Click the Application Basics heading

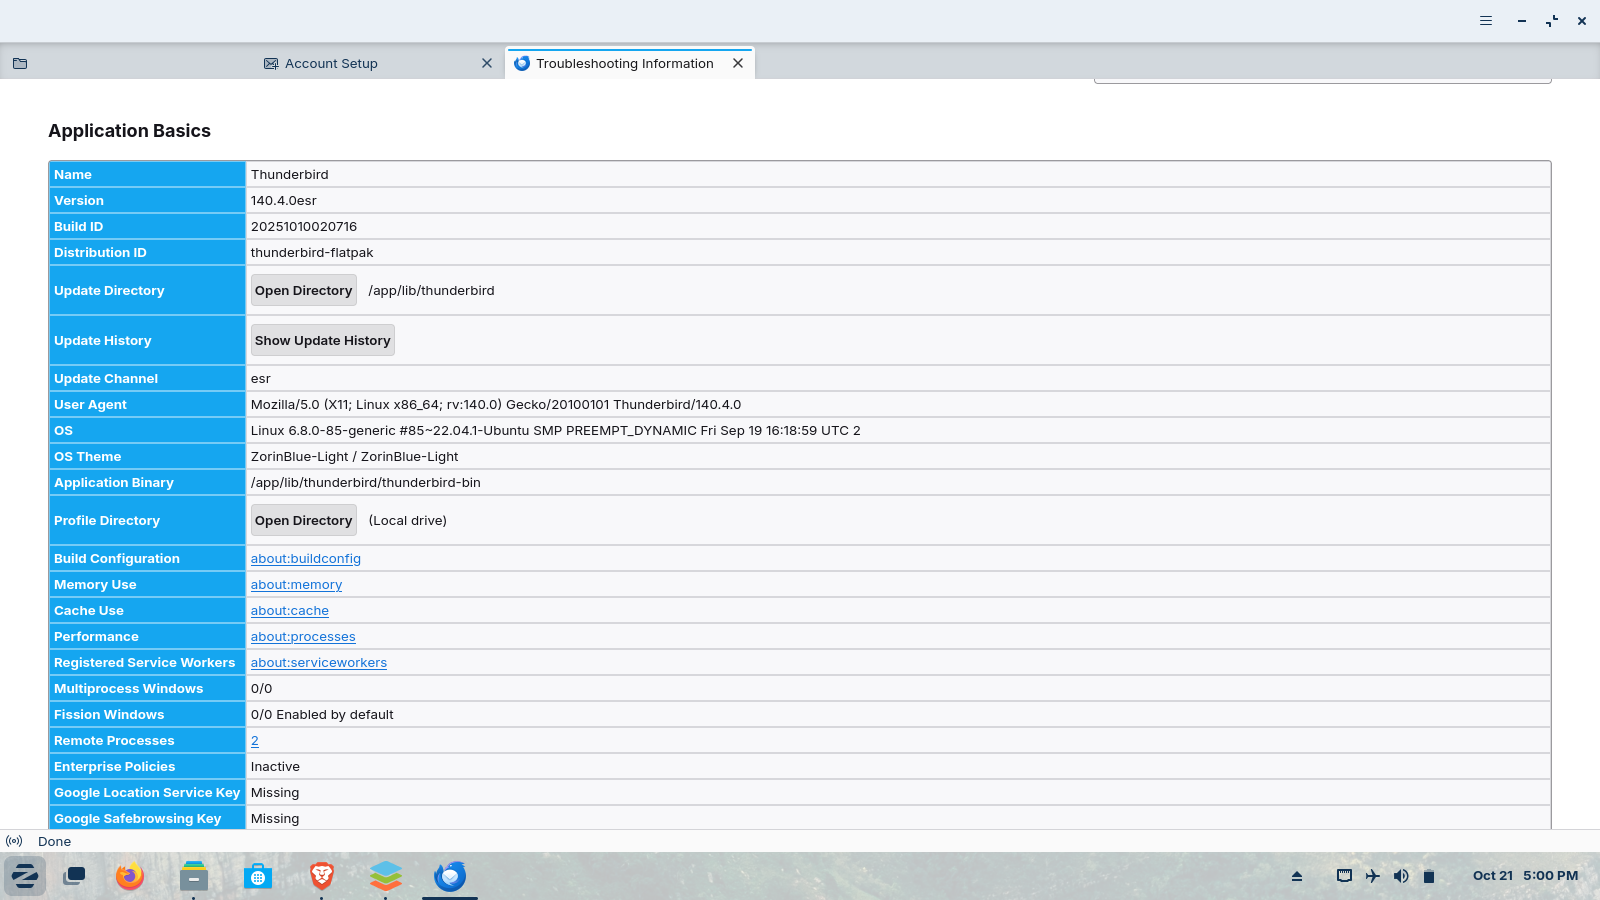(130, 131)
